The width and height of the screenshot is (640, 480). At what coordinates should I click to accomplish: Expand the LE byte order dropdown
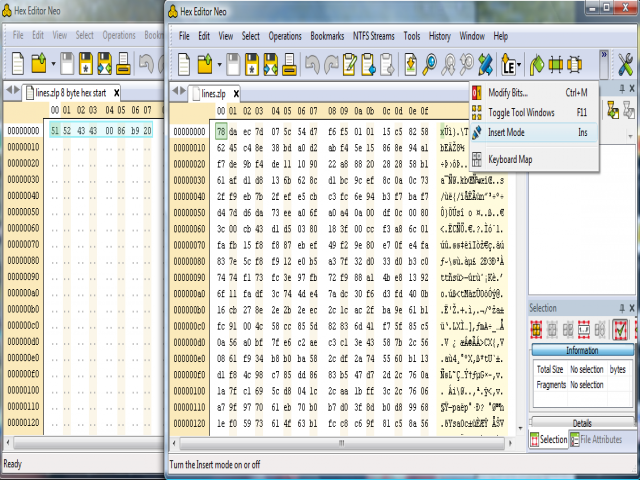tap(521, 66)
